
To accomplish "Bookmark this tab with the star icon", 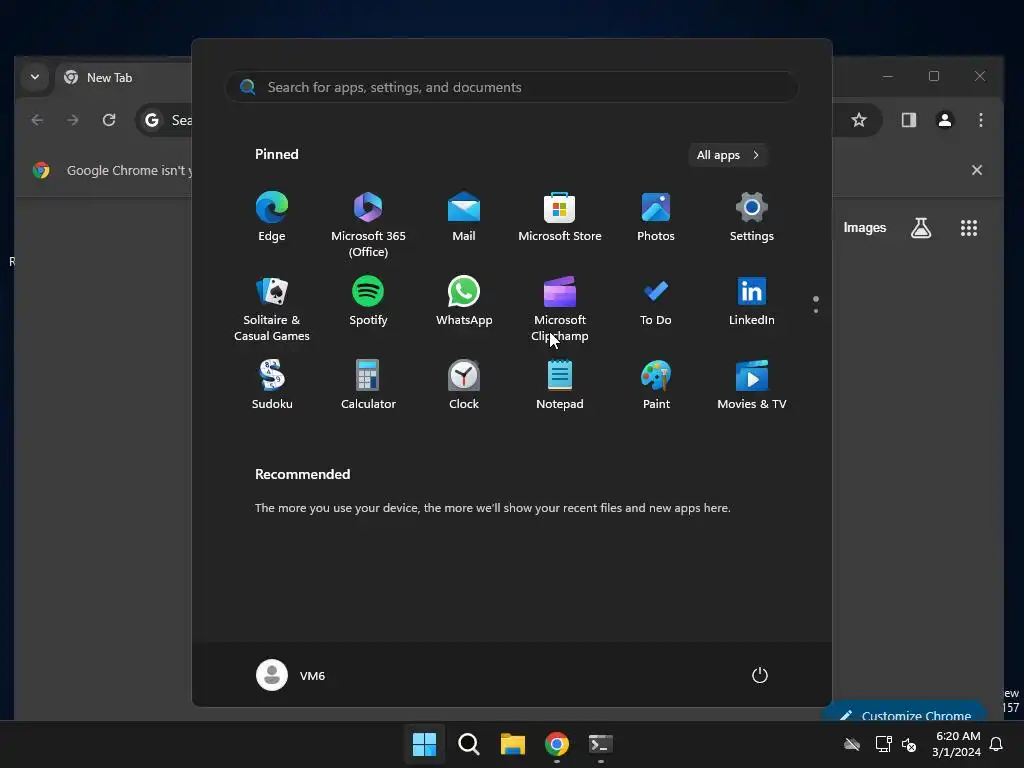I will coord(859,120).
